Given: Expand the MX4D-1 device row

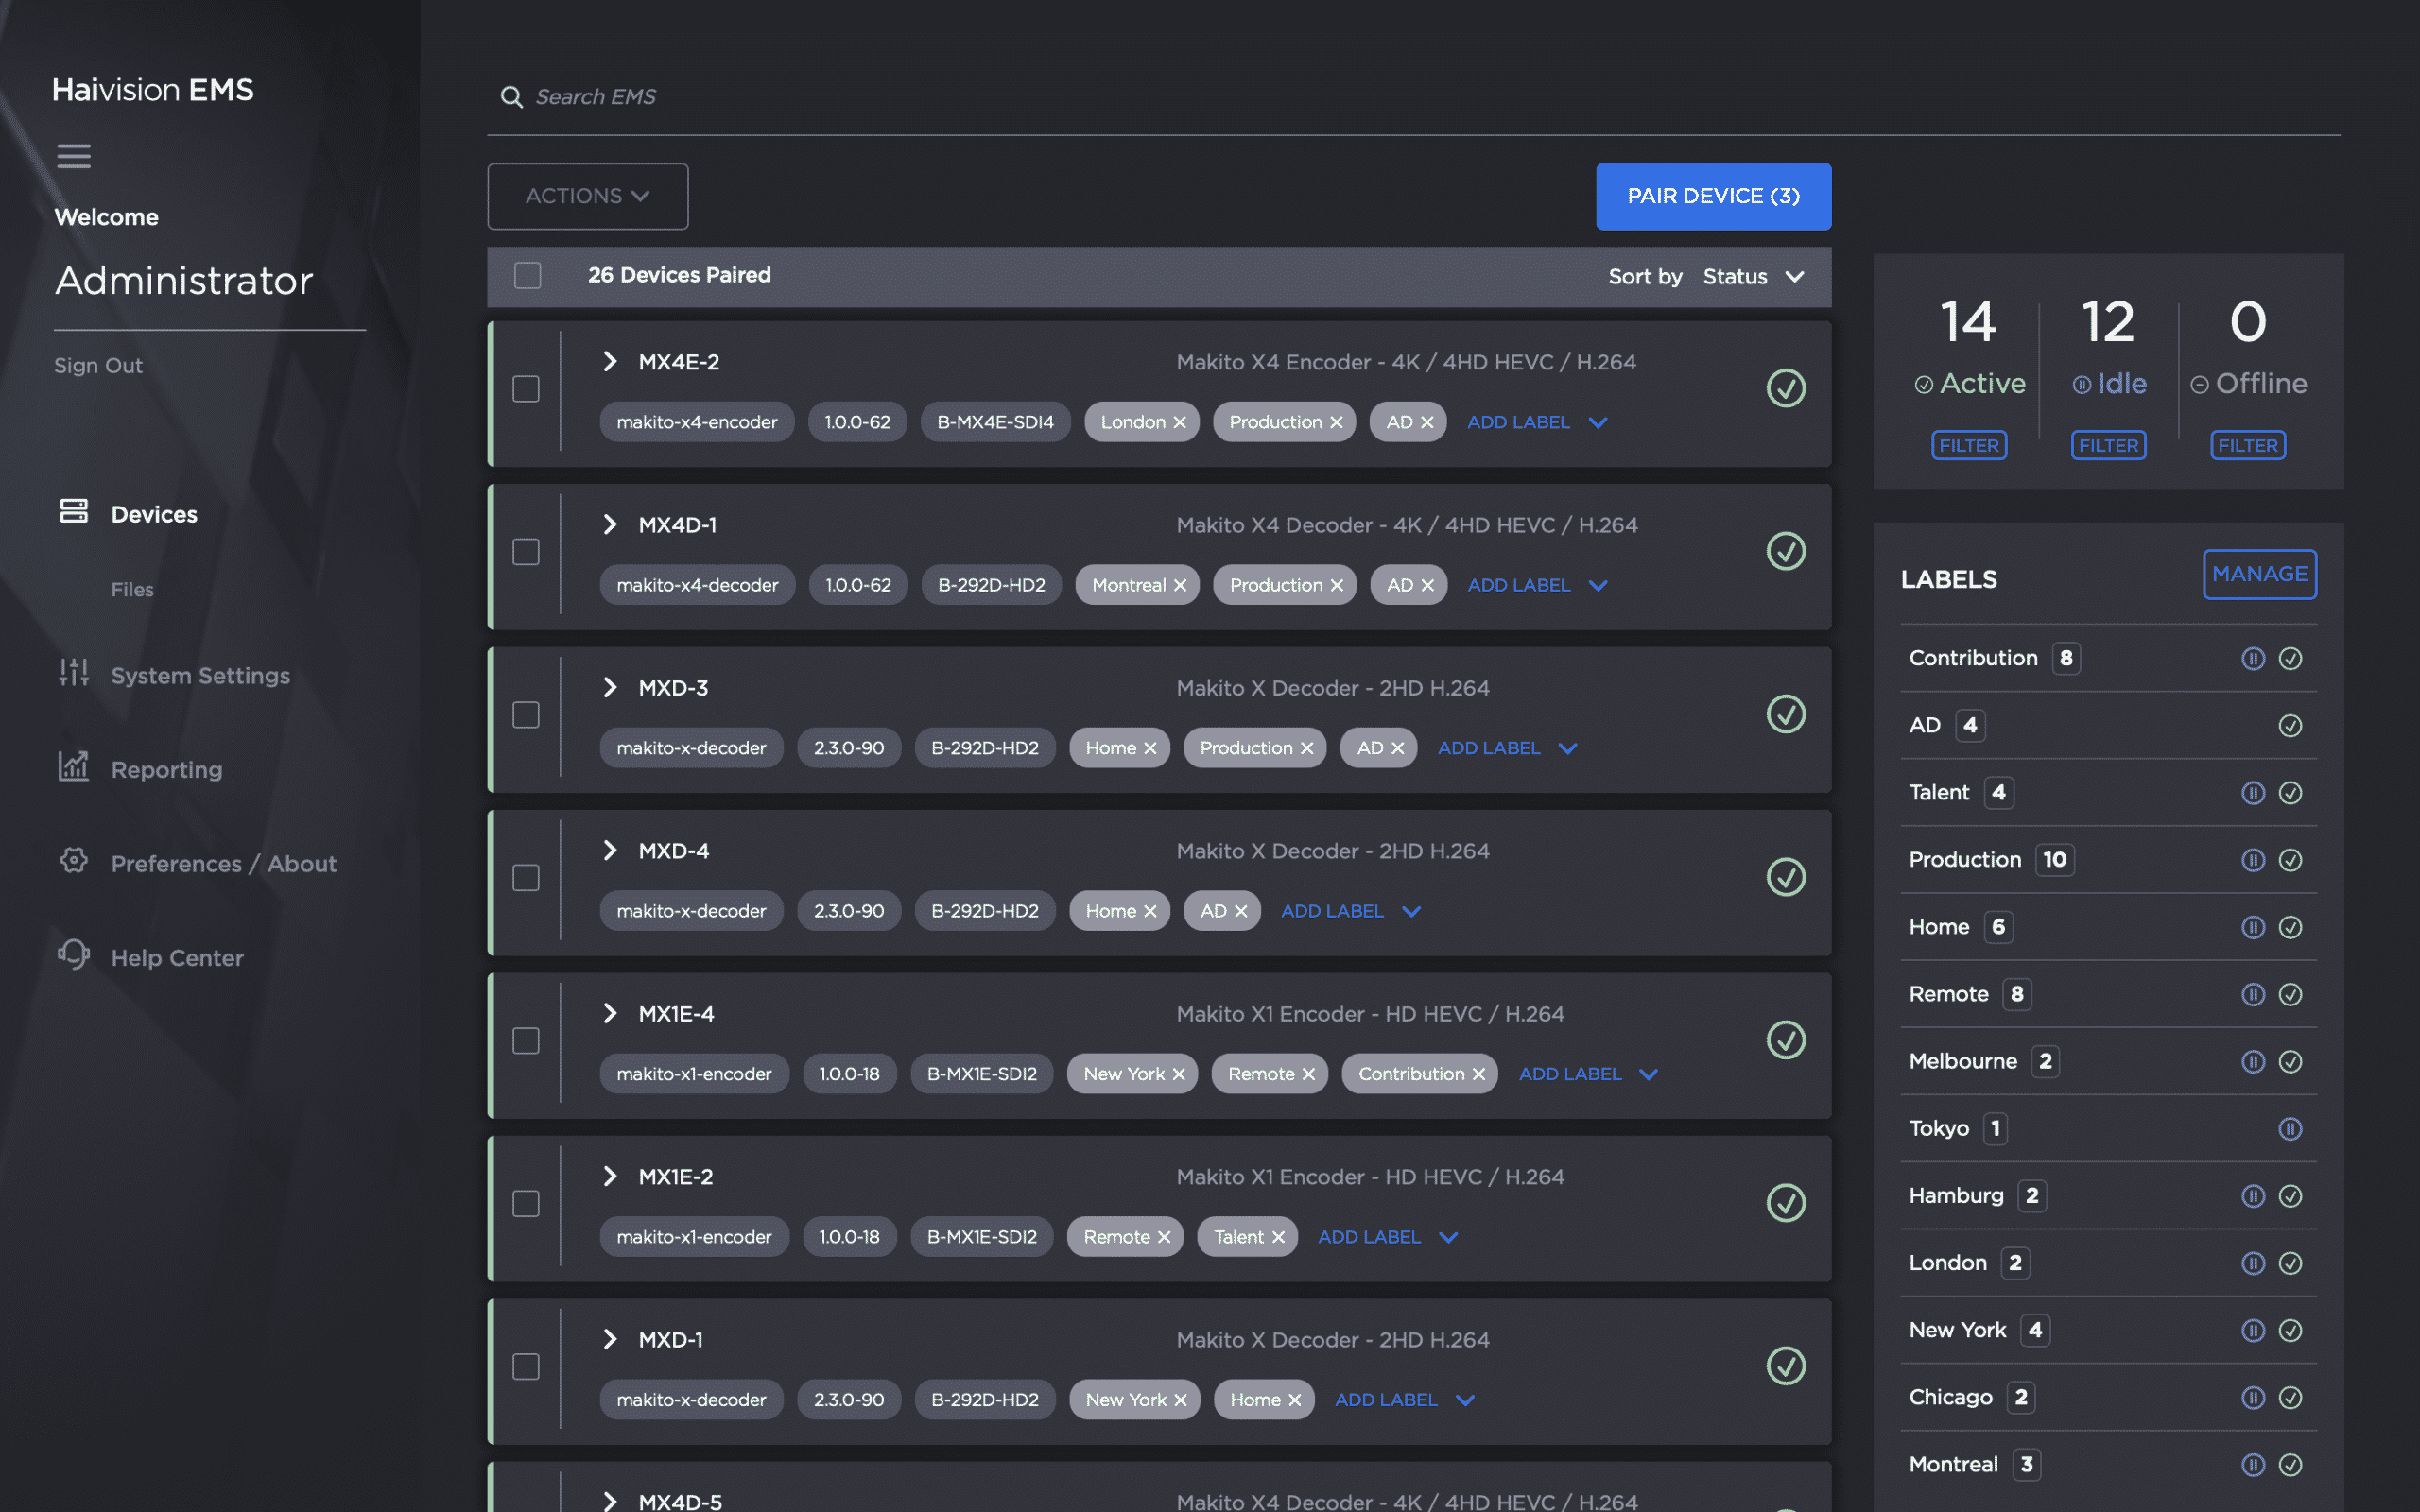Looking at the screenshot, I should click(x=609, y=525).
